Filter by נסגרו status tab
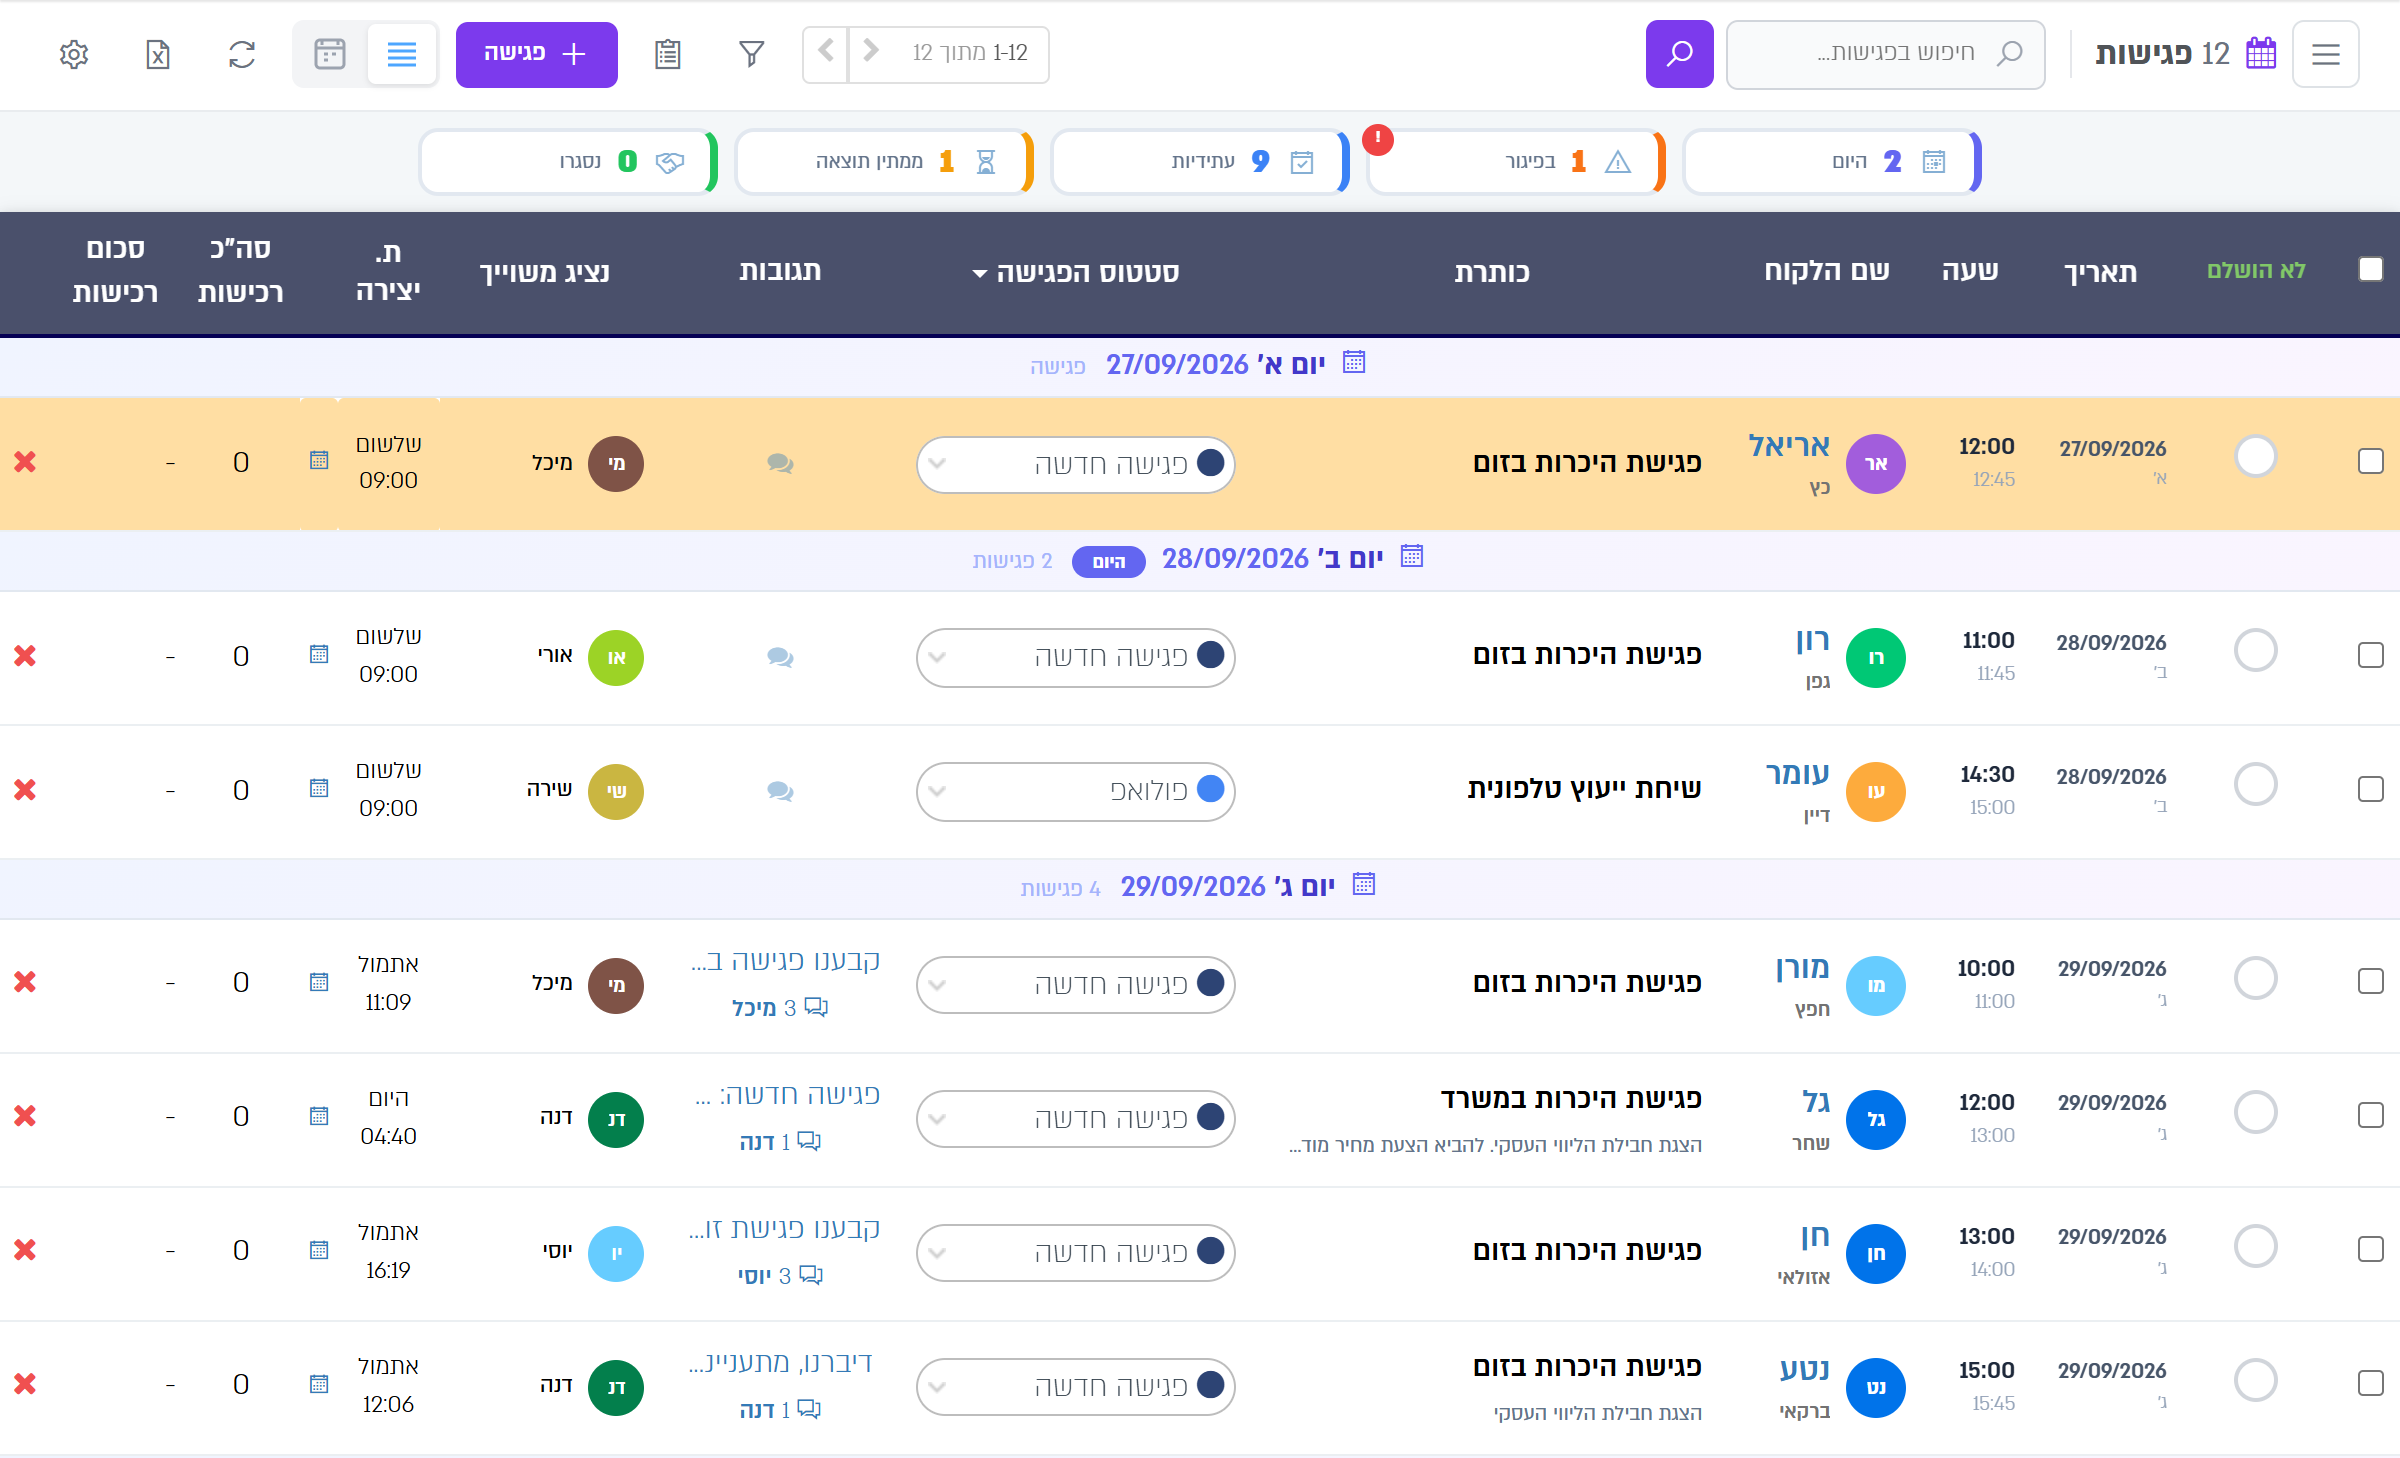 tap(568, 161)
